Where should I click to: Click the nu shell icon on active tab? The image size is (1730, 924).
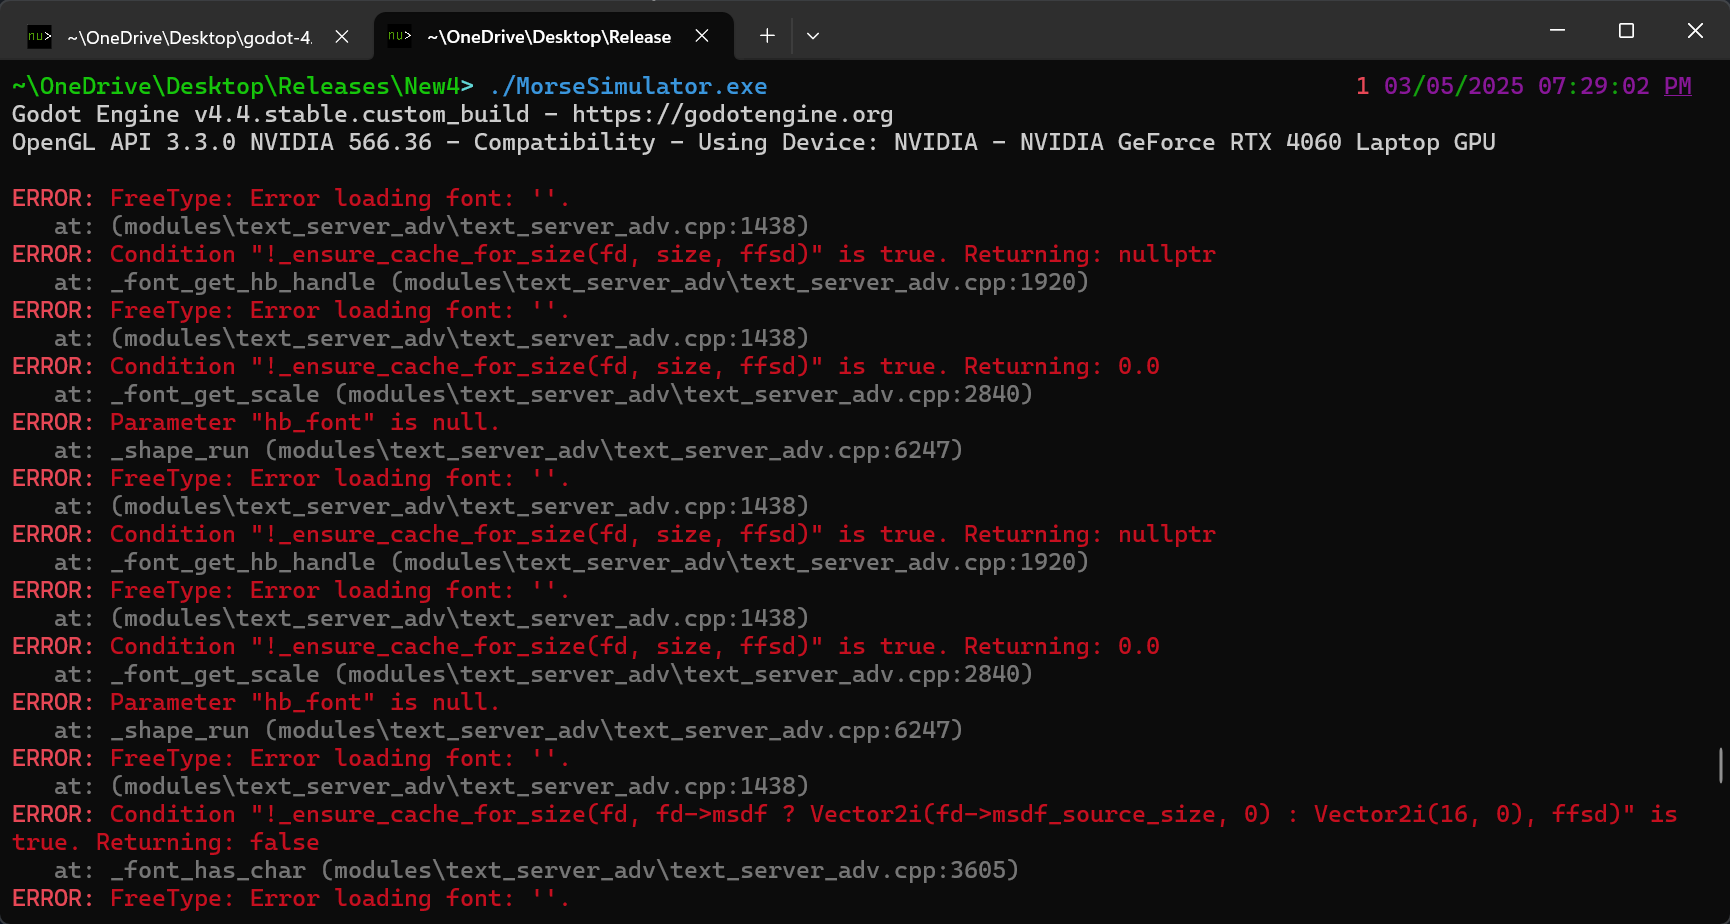(x=399, y=36)
